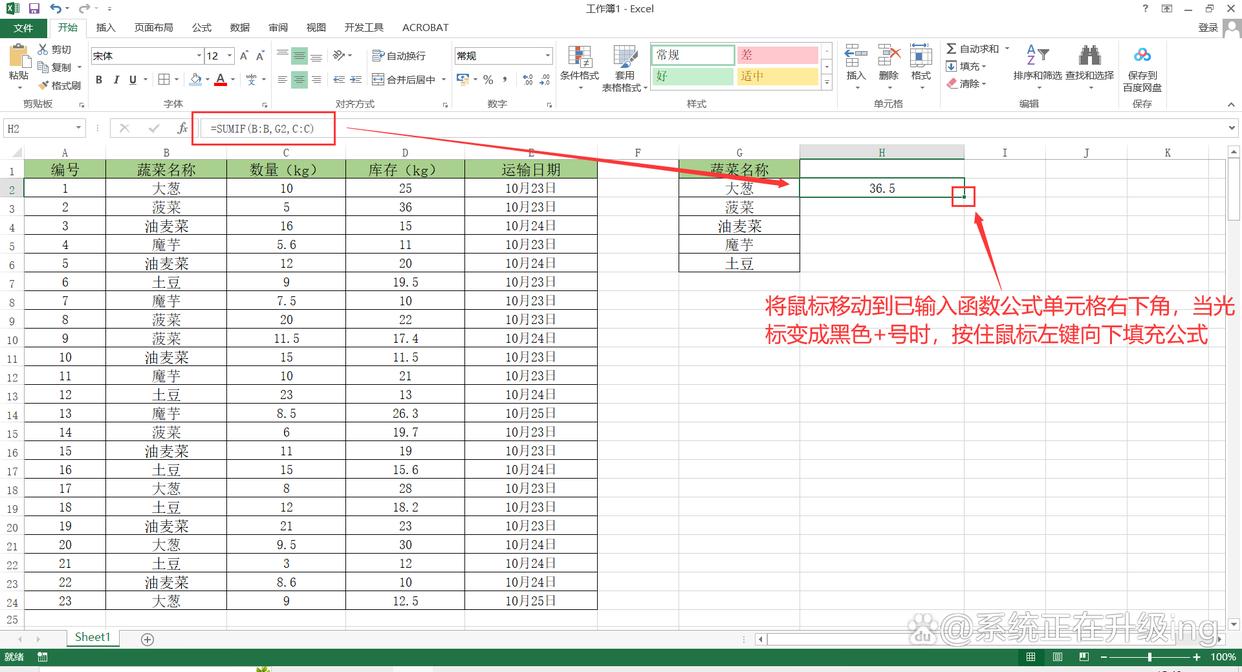1242x672 pixels.
Task: Open Format as Table (套用表格格式)
Action: click(x=625, y=68)
